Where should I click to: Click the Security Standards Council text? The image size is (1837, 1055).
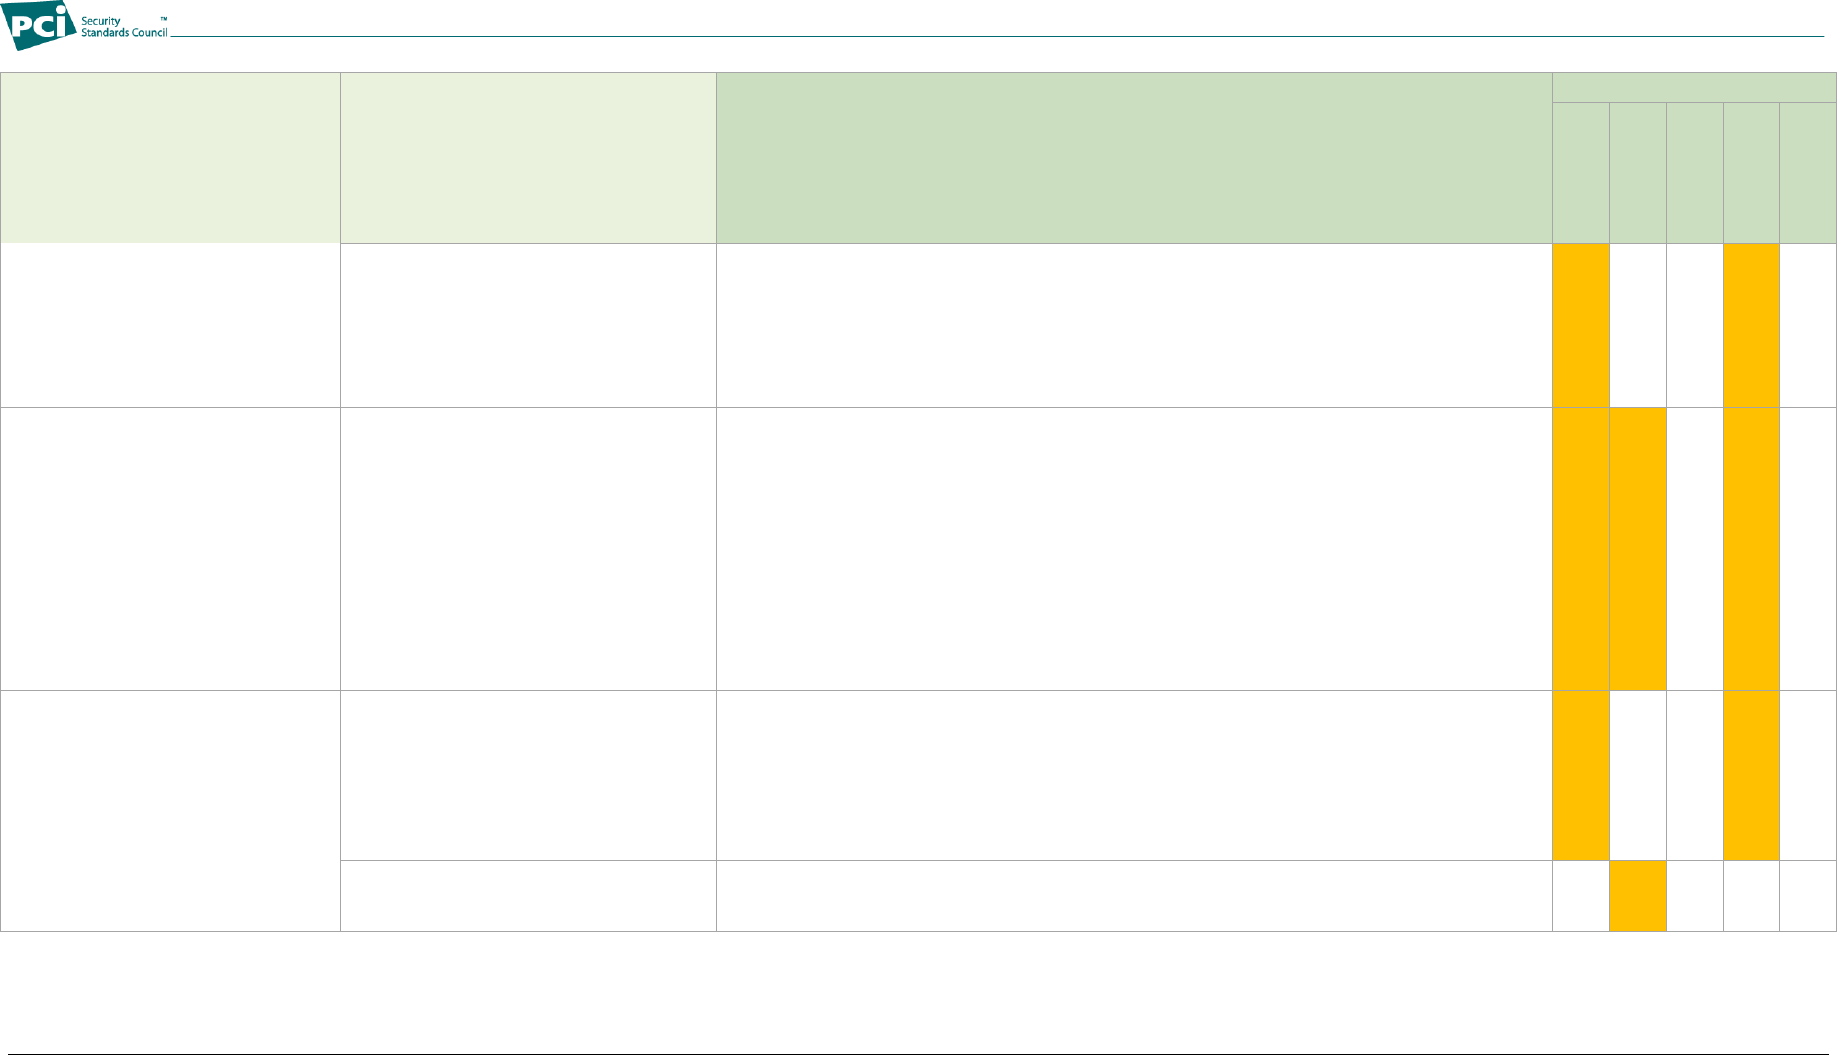tap(124, 27)
